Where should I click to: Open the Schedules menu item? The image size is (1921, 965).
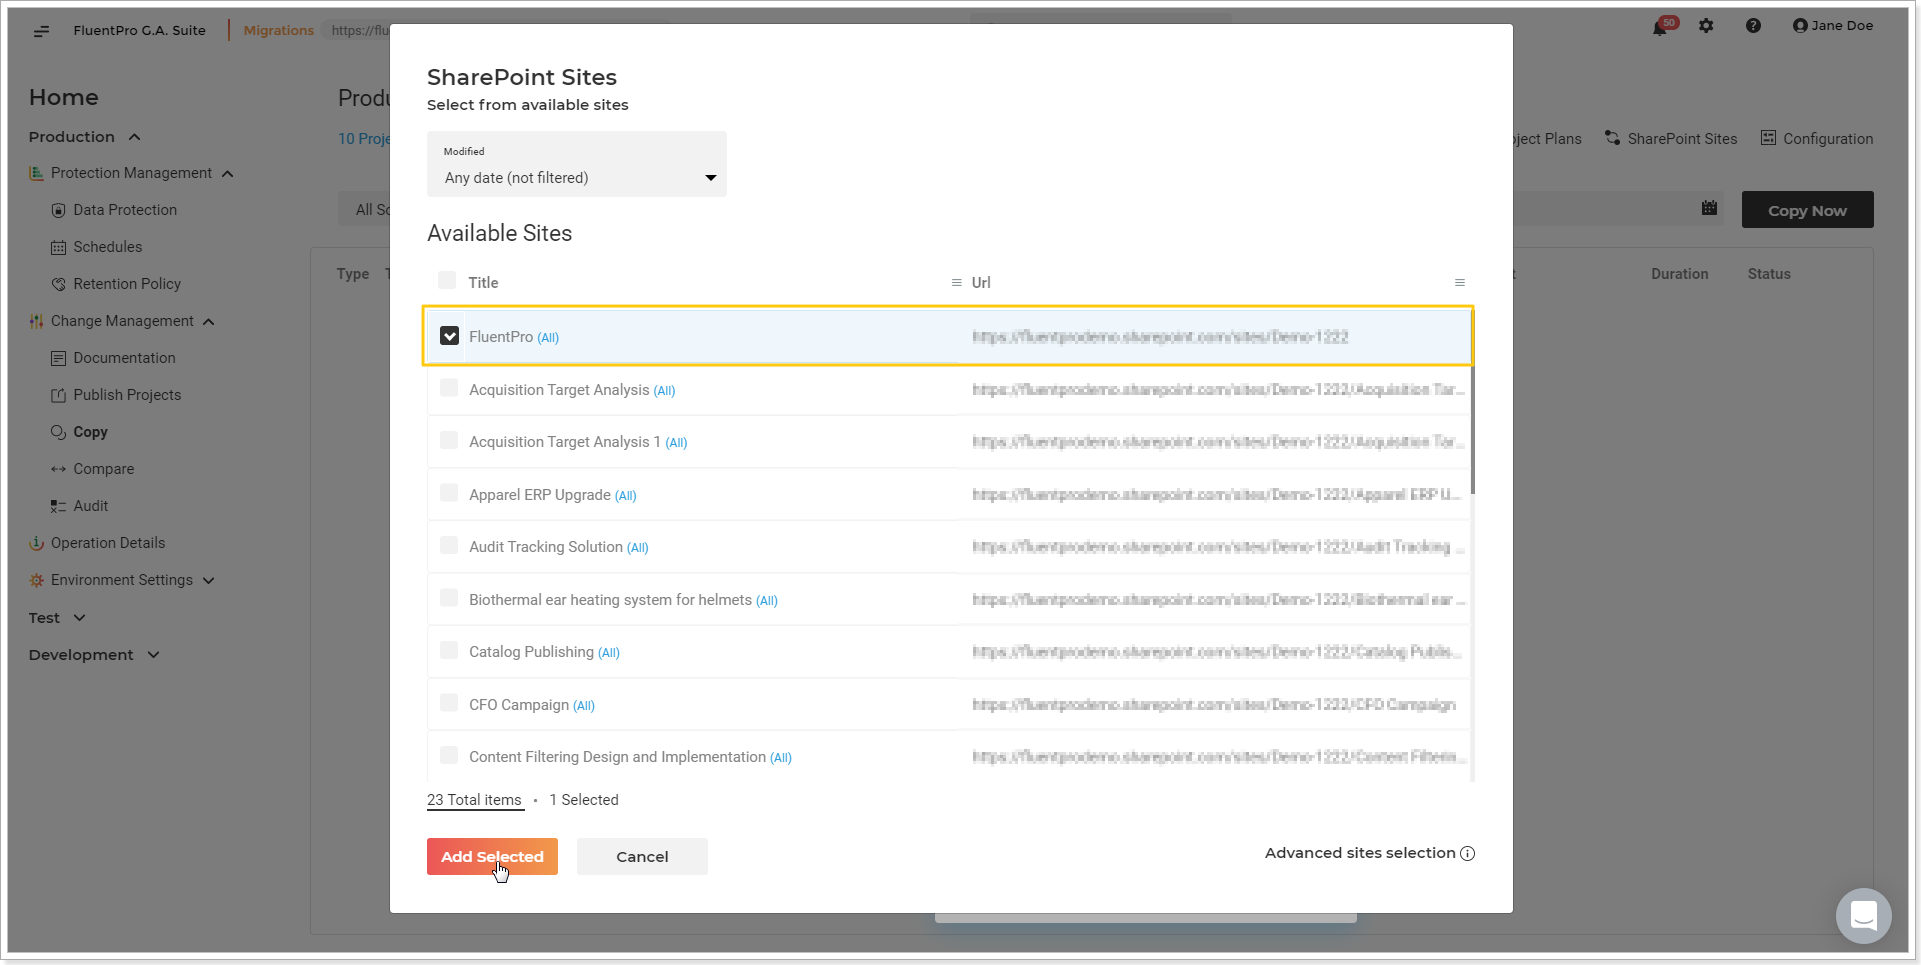pyautogui.click(x=108, y=247)
